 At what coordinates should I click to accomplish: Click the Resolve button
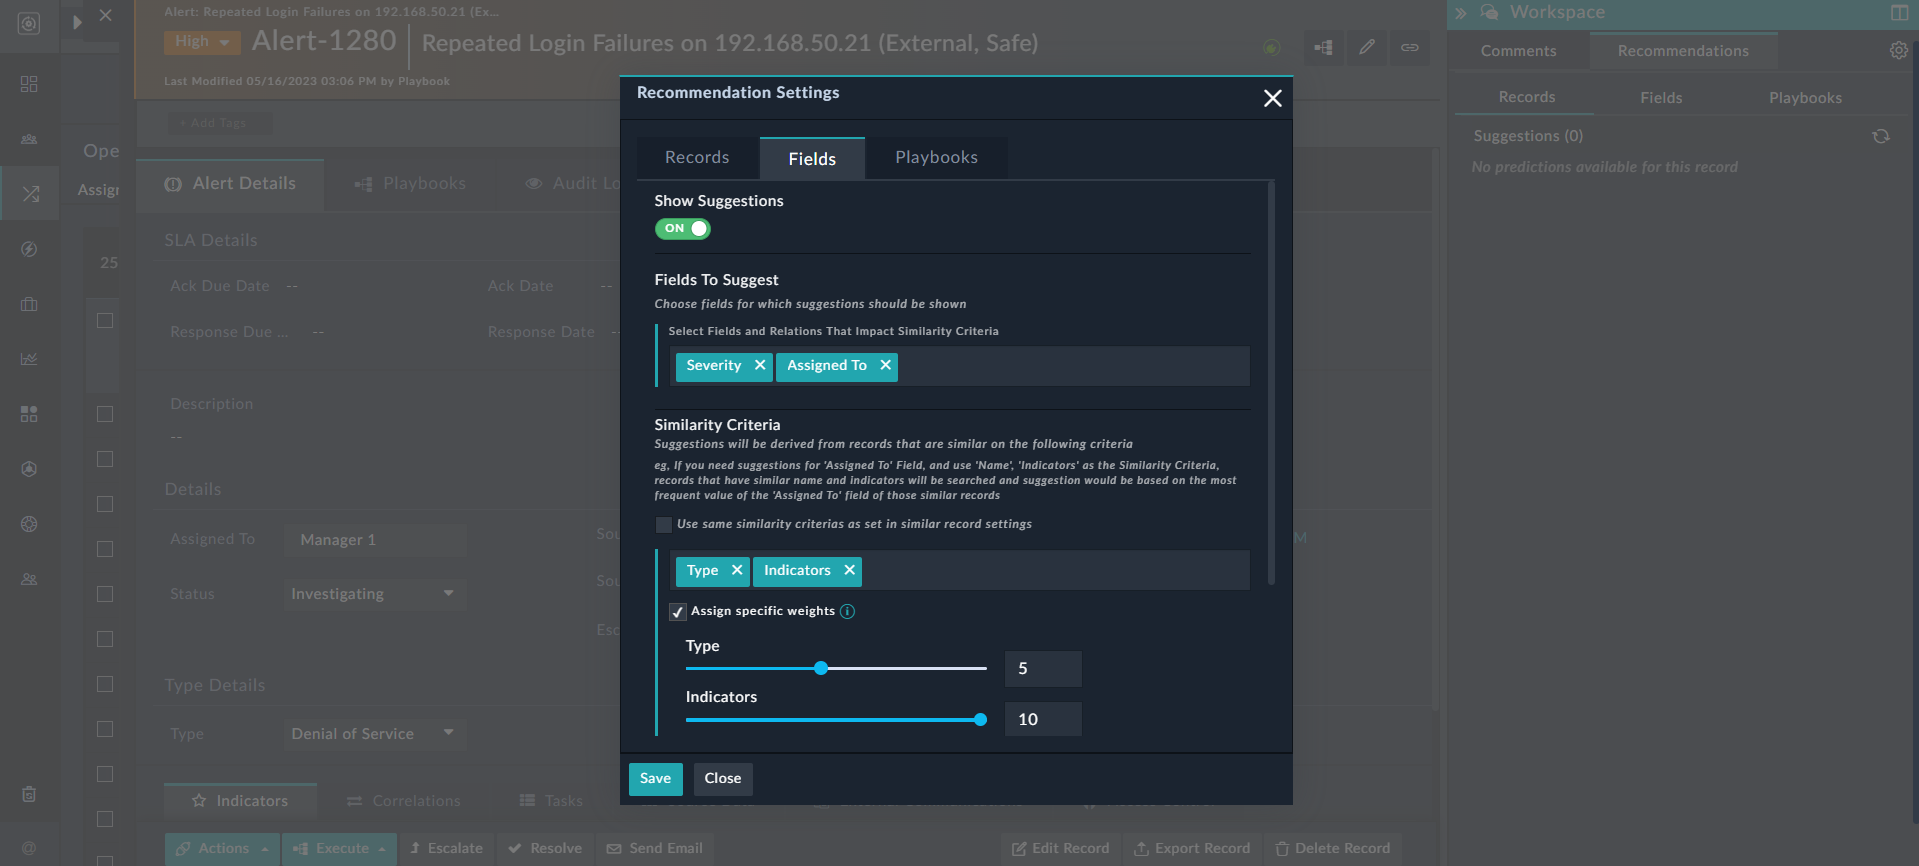coord(545,849)
